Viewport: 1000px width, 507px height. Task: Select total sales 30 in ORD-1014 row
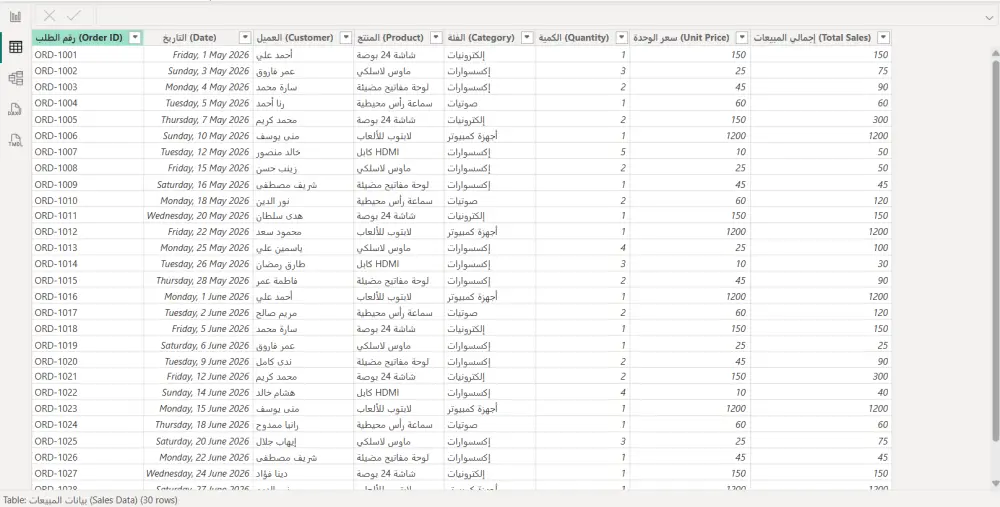(821, 263)
